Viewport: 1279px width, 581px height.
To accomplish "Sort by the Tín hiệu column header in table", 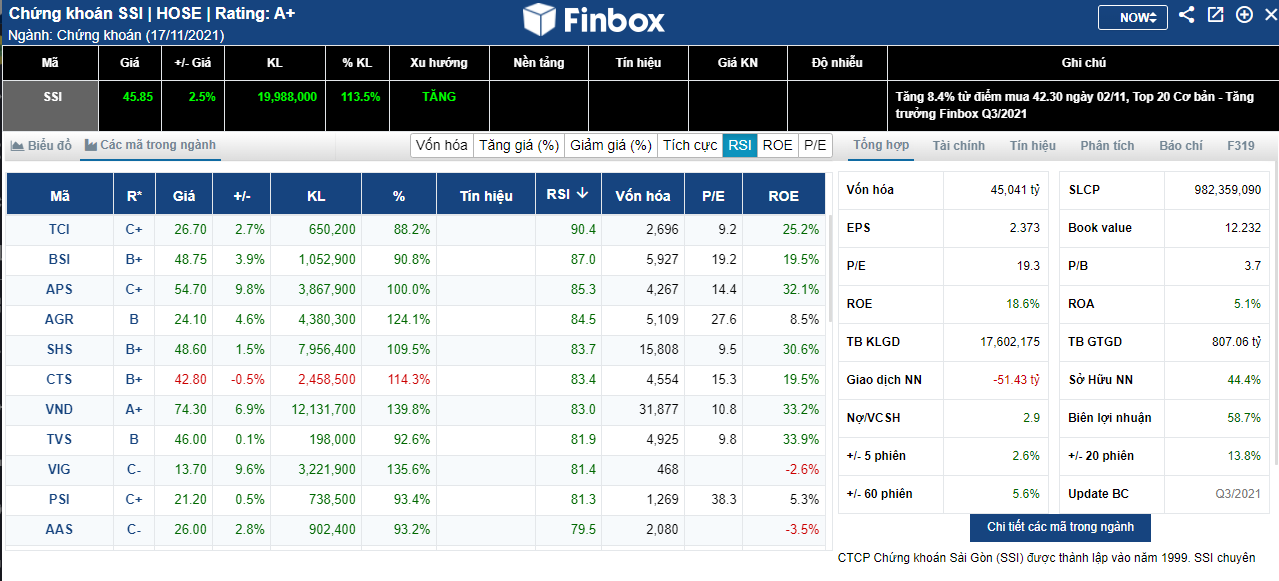I will (487, 195).
